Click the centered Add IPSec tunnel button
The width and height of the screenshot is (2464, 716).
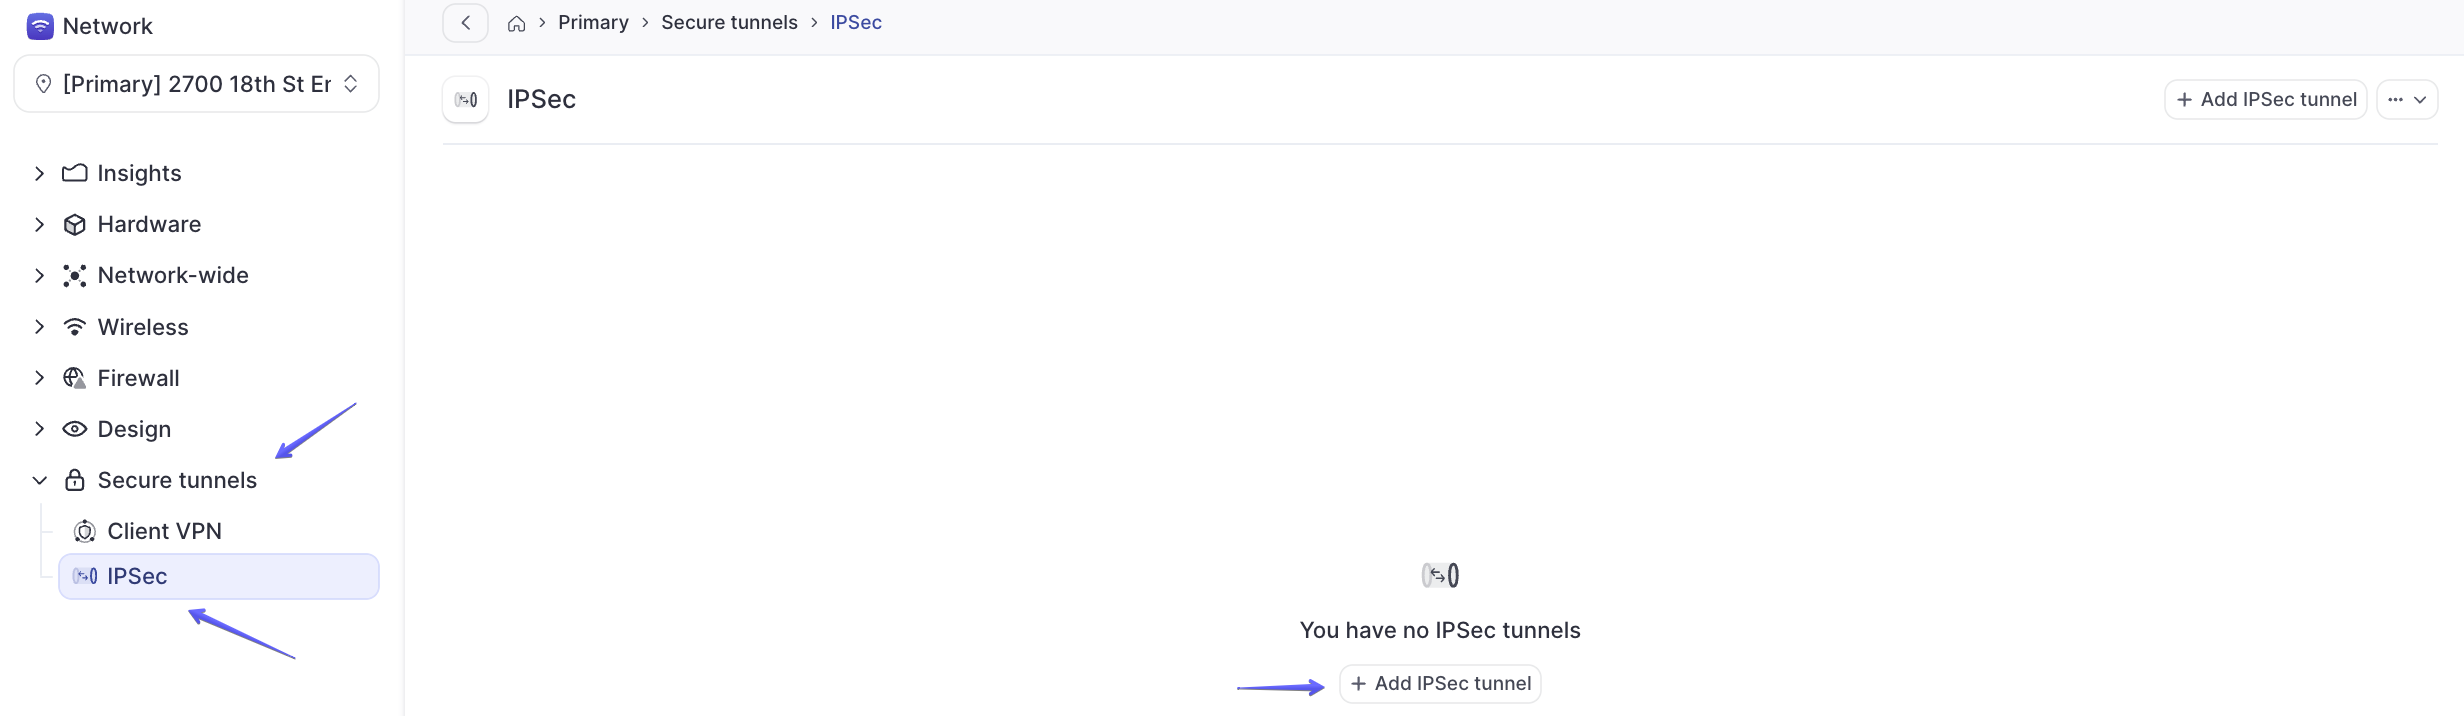coord(1440,683)
